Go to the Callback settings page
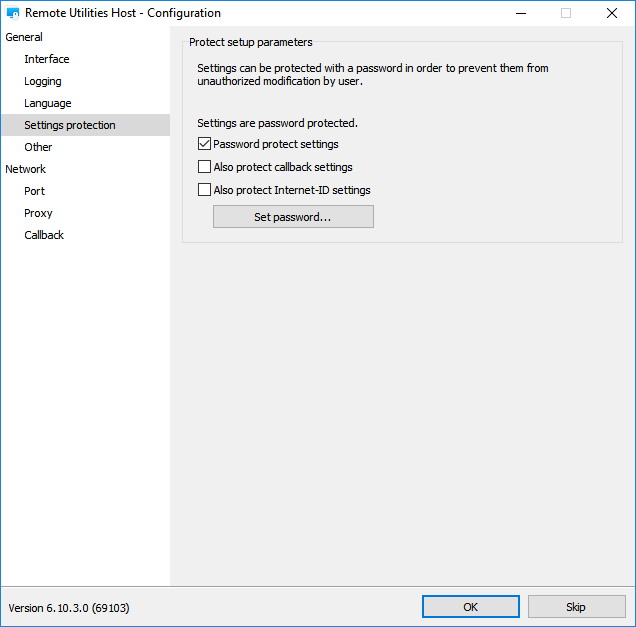Viewport: 636px width, 627px height. 44,235
